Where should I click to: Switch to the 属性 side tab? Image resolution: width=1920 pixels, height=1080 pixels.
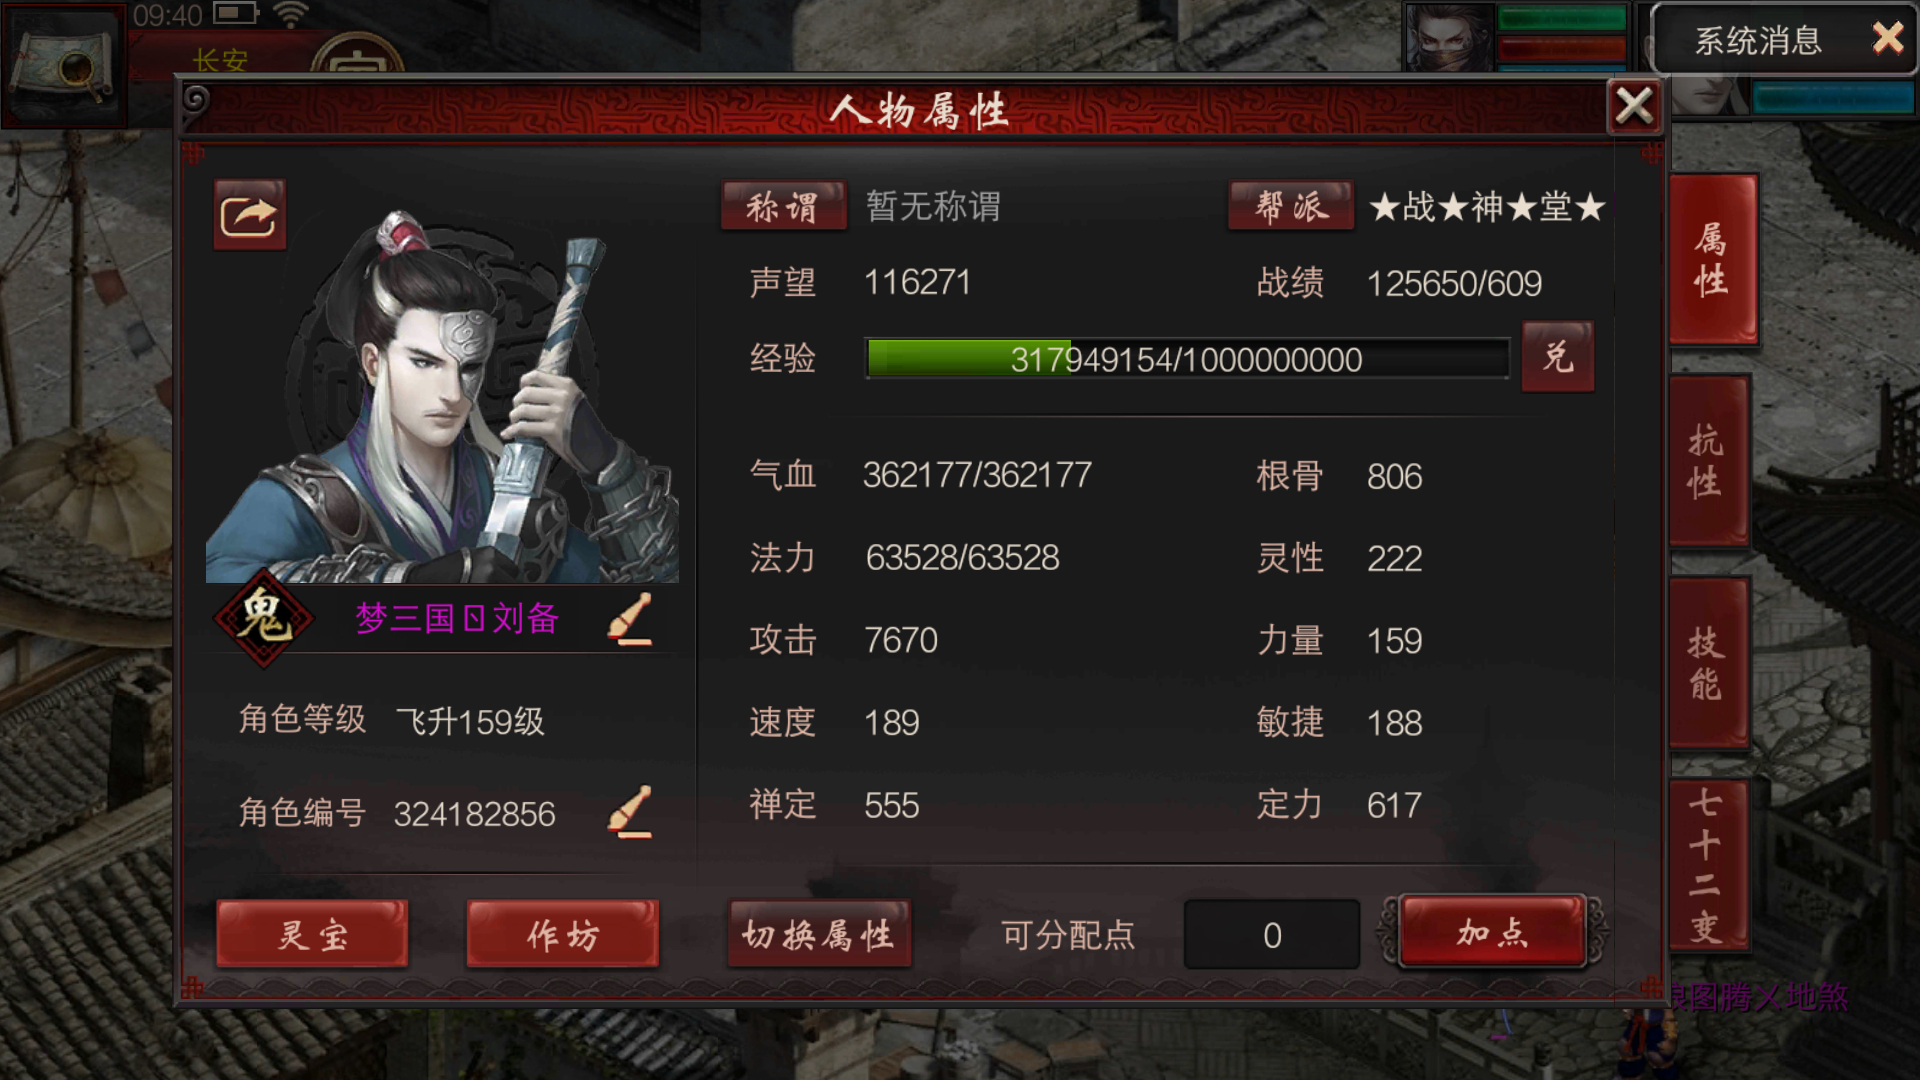coord(1713,260)
